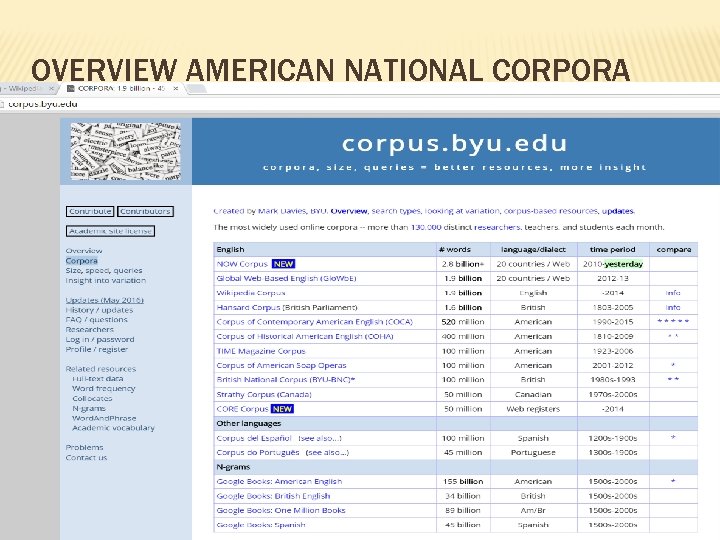Open Corpus of Contemporary American English

pos(315,322)
